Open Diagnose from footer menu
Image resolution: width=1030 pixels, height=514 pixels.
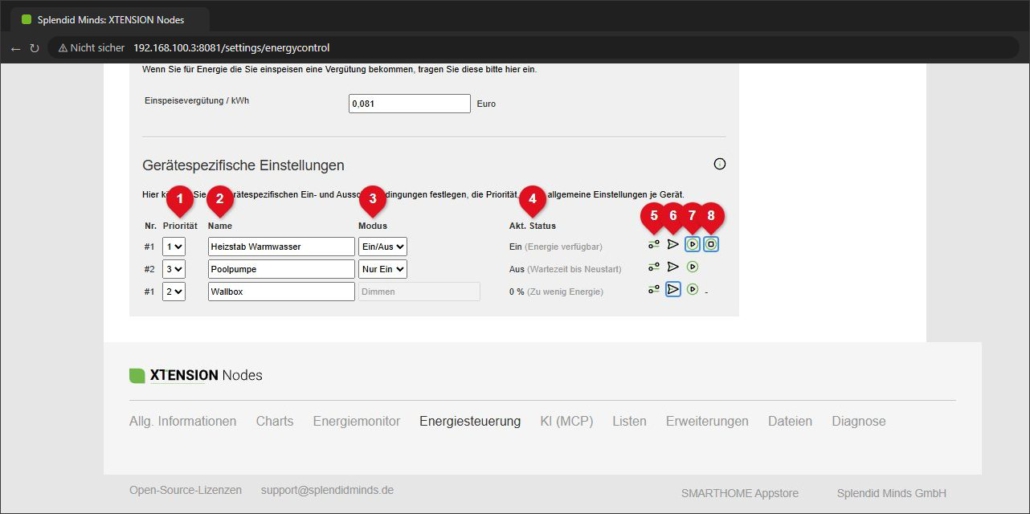859,421
